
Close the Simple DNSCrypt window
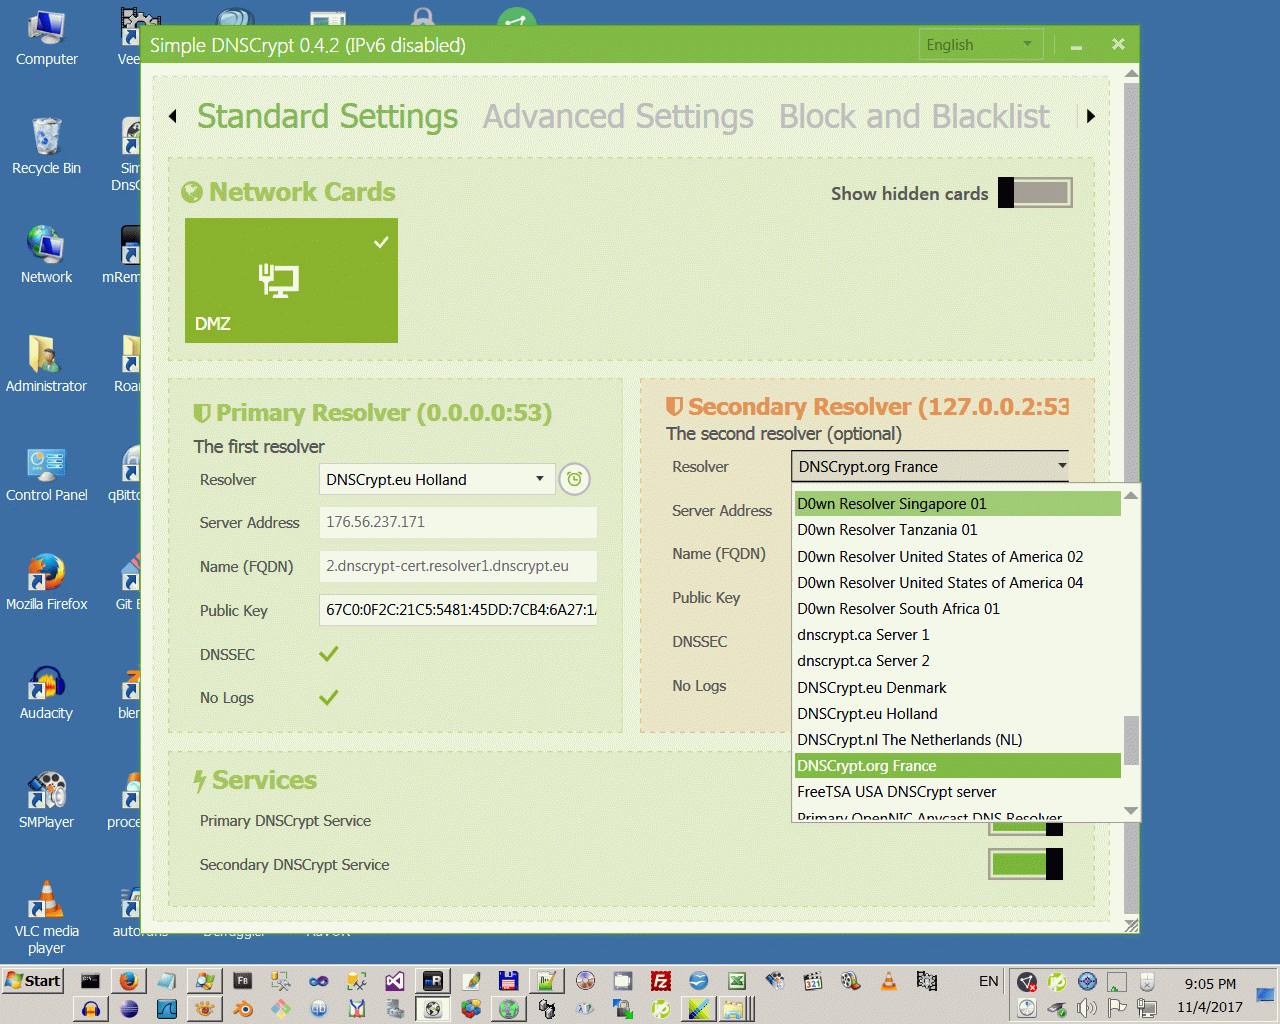tap(1118, 44)
